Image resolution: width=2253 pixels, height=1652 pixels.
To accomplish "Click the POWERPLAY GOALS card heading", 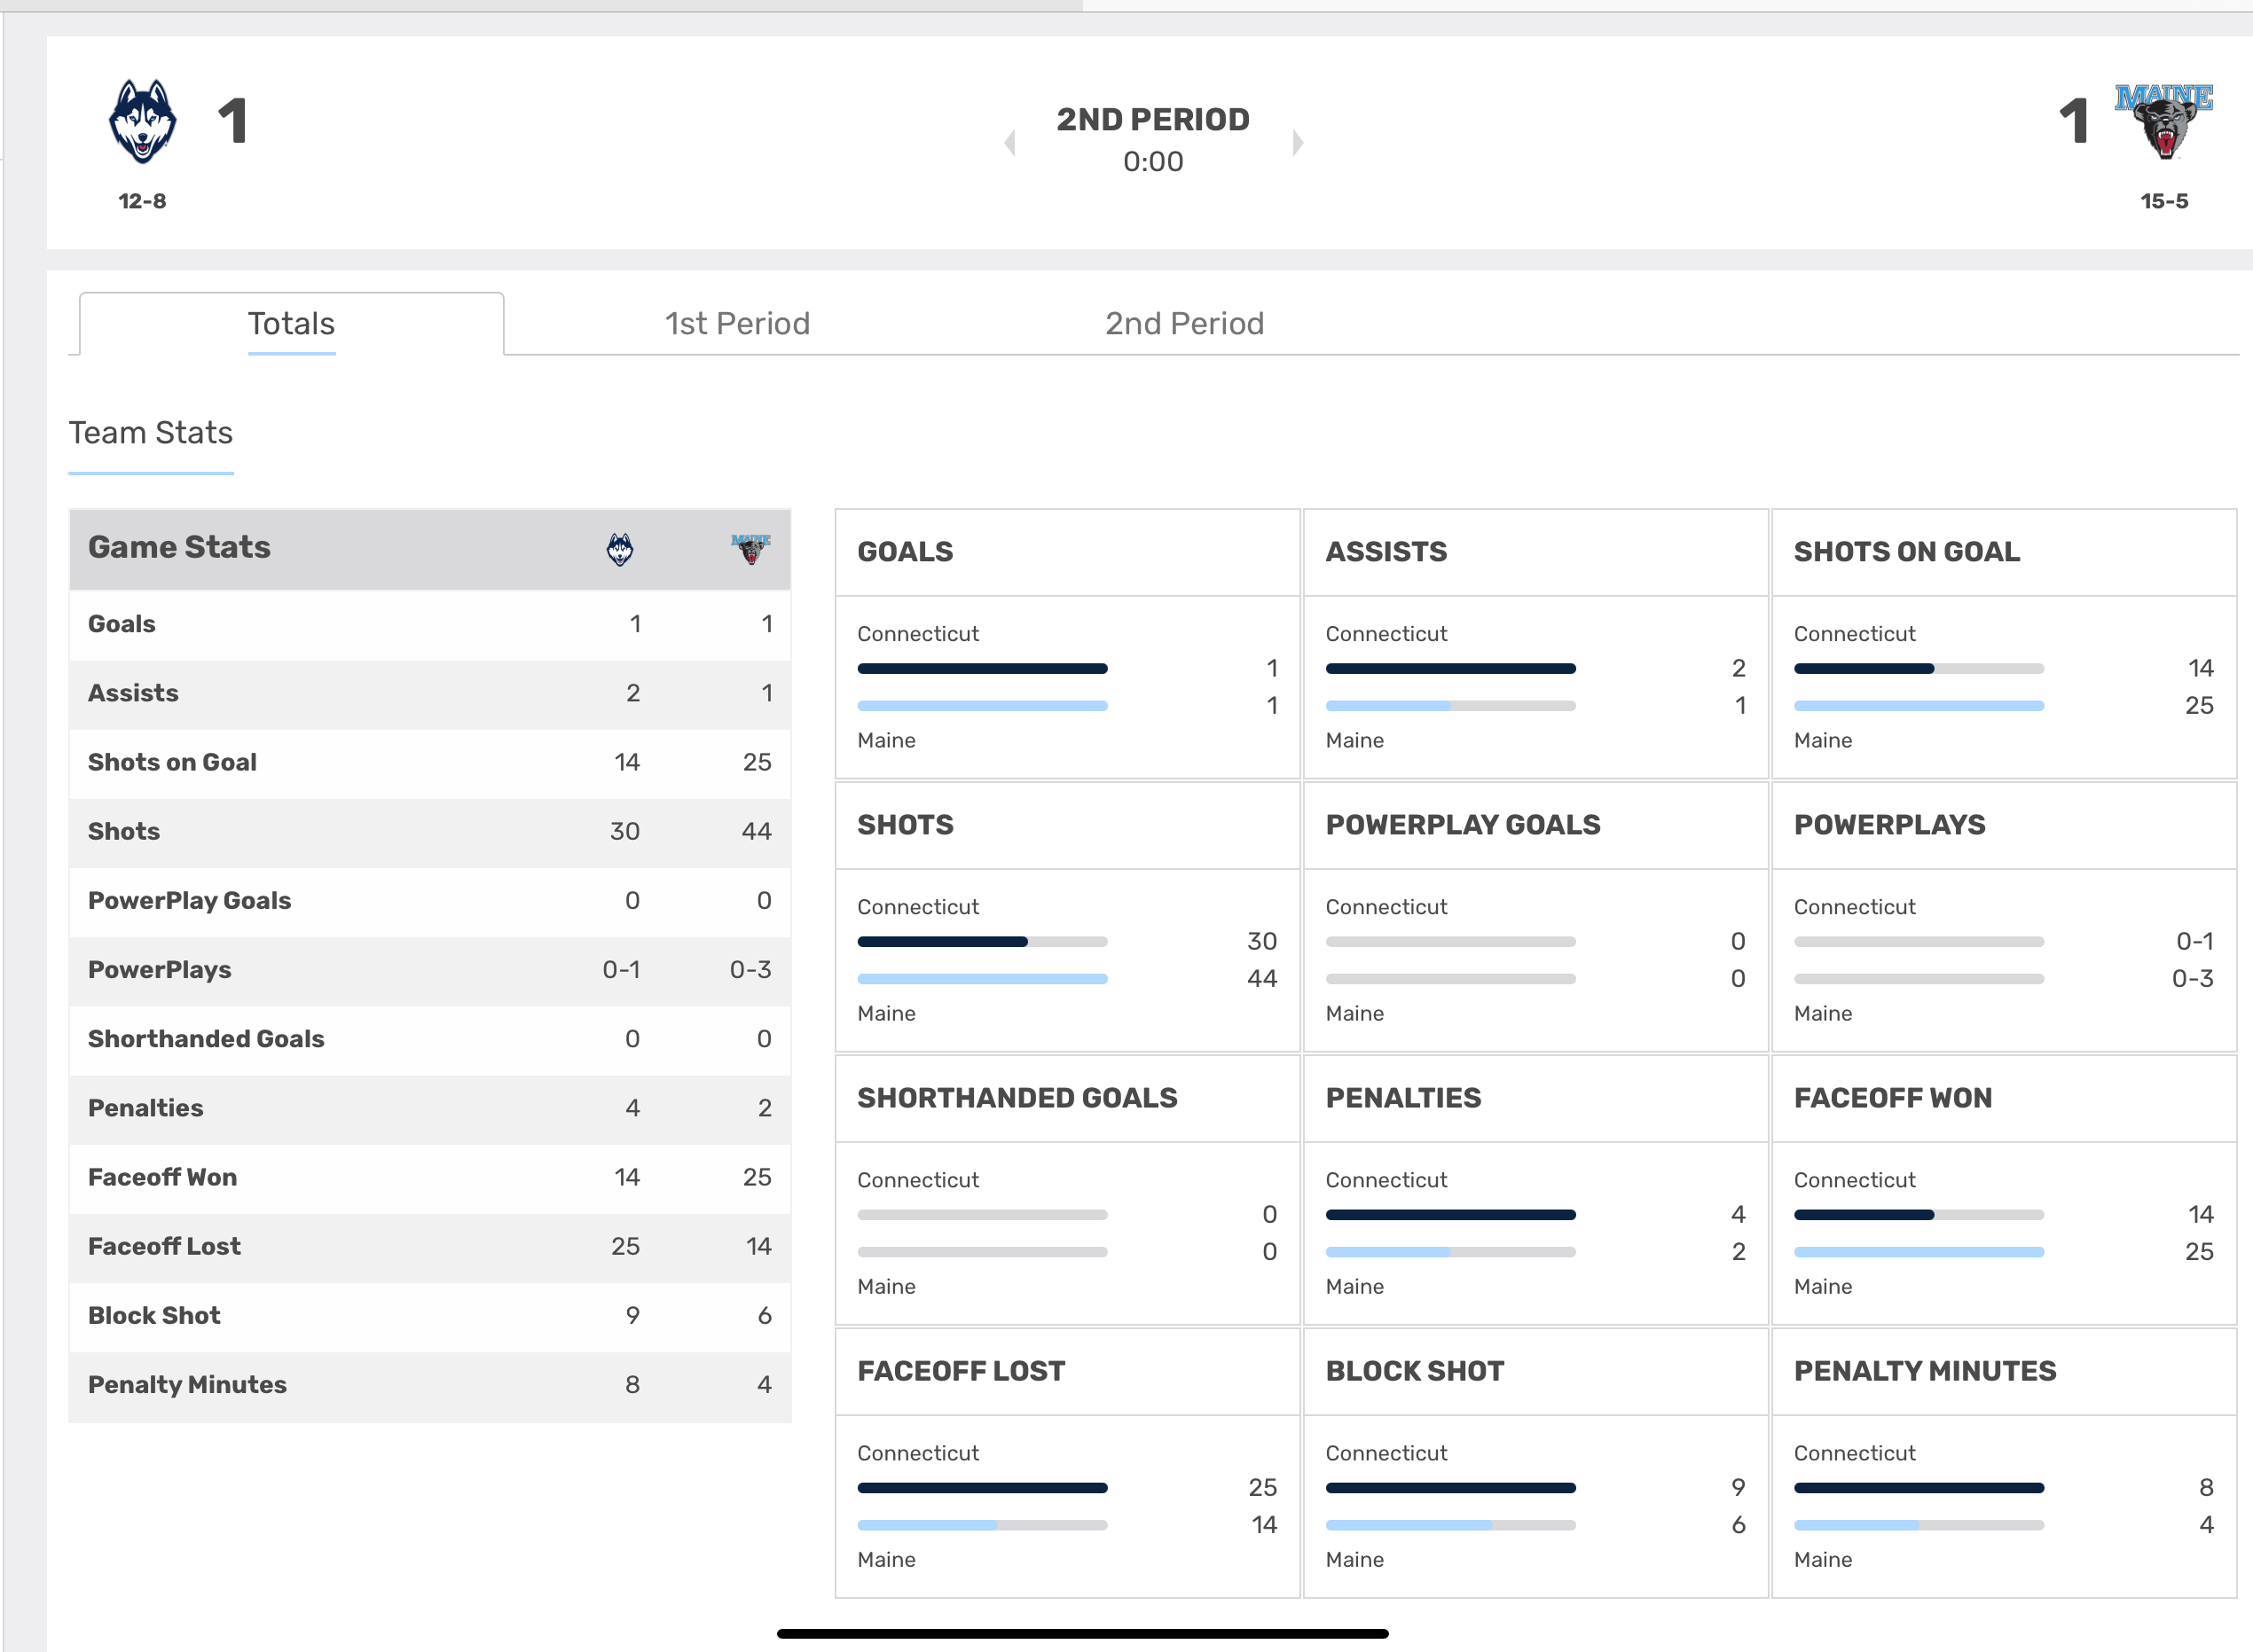I will [1463, 825].
